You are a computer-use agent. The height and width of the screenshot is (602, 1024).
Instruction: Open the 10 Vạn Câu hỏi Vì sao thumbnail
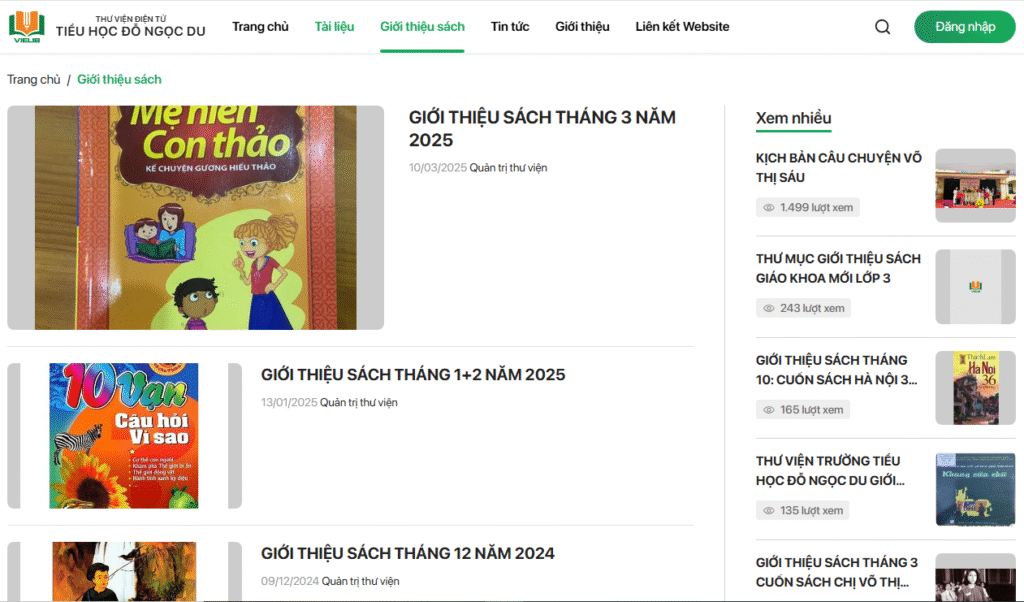[x=124, y=436]
